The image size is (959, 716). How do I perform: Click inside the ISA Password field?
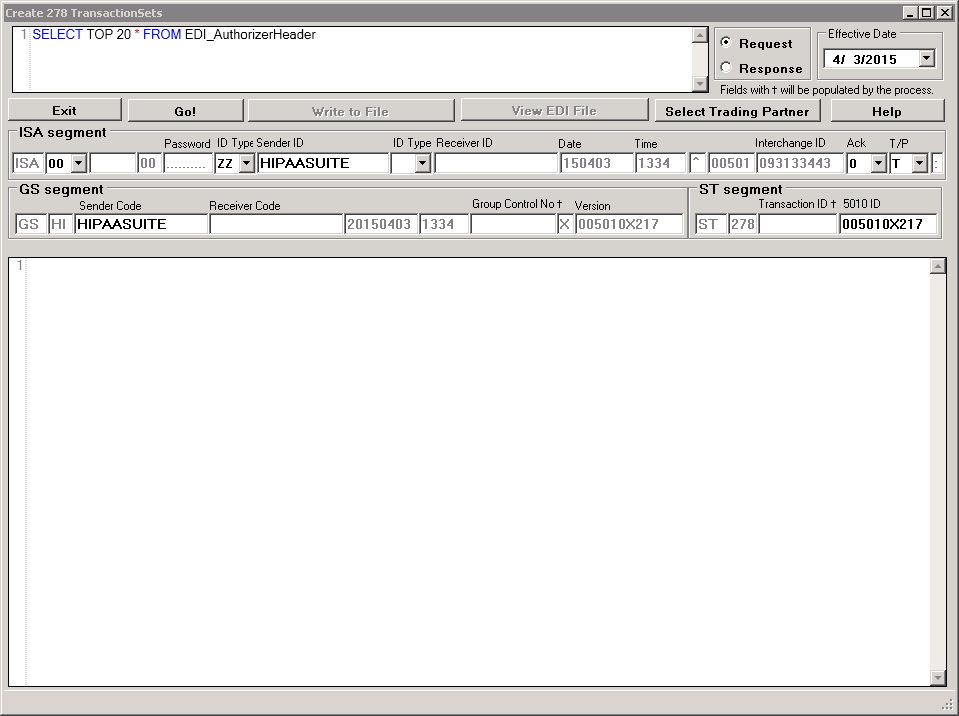[x=188, y=162]
